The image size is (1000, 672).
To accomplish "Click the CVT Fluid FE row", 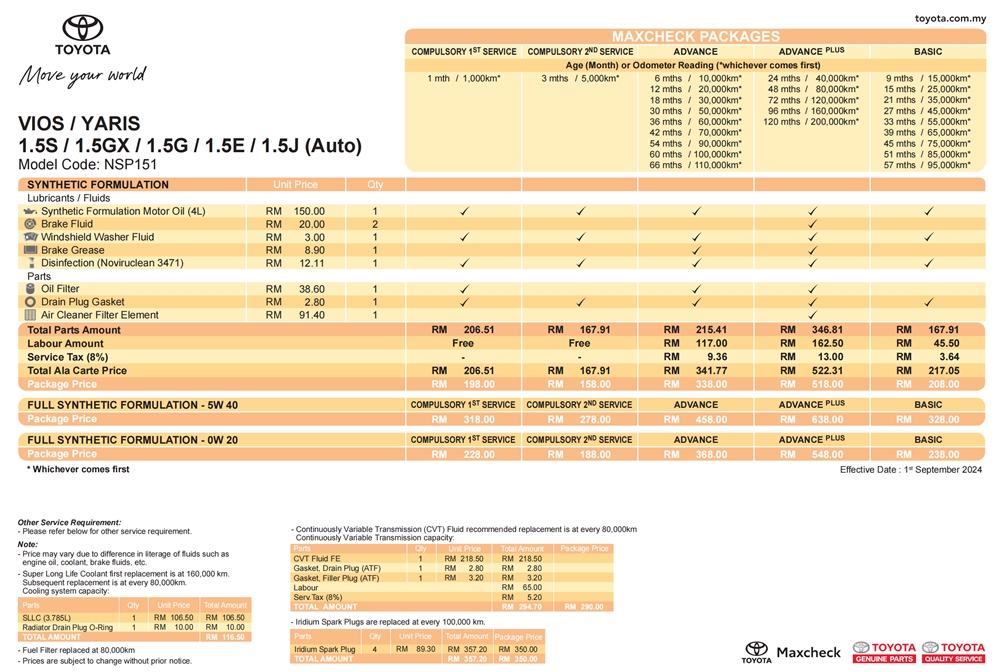I will coord(452,559).
